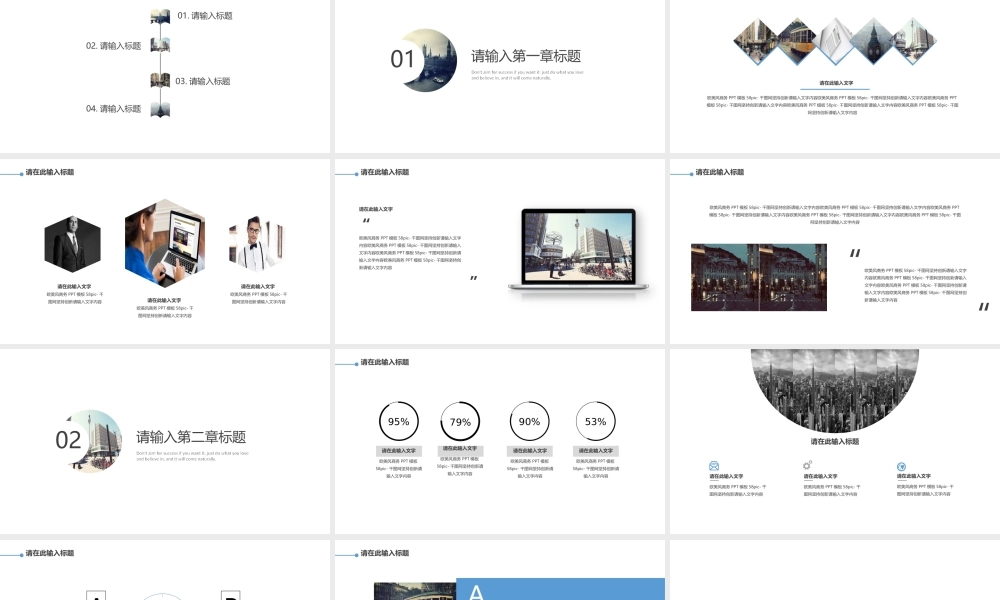Select the grey '请在此输入文字' label under 79%

(460, 450)
